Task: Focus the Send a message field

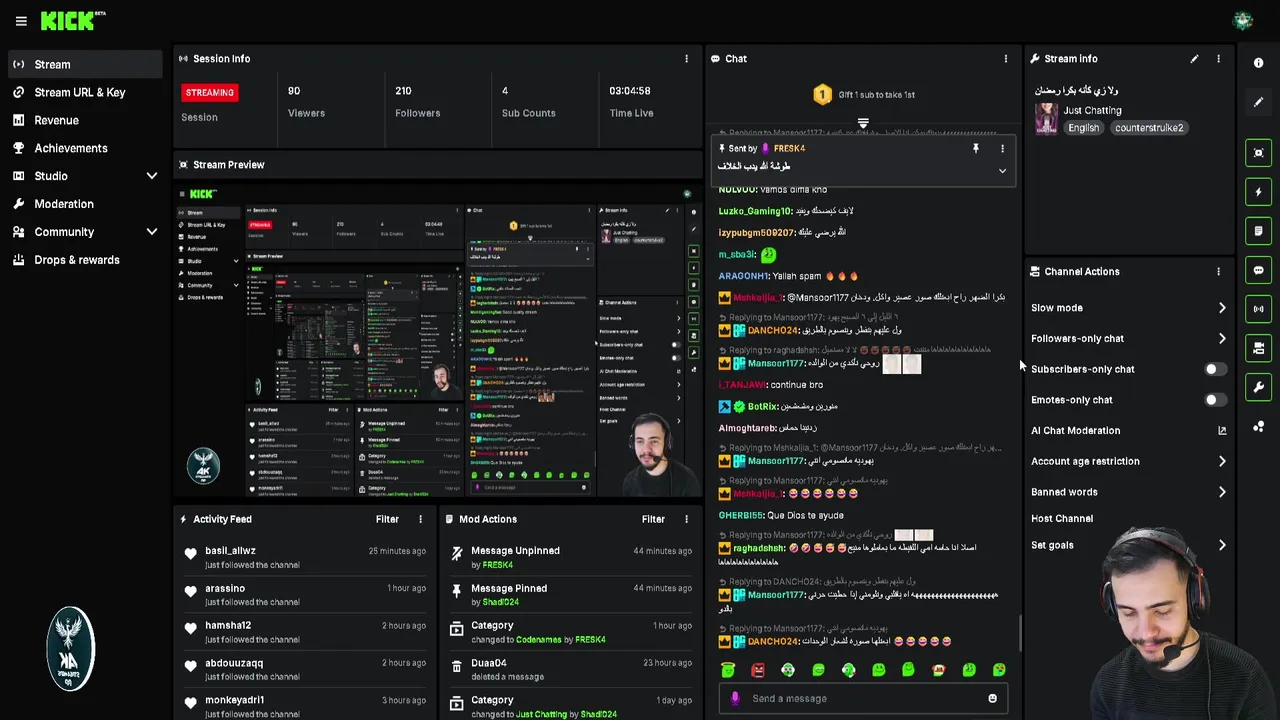Action: click(865, 699)
